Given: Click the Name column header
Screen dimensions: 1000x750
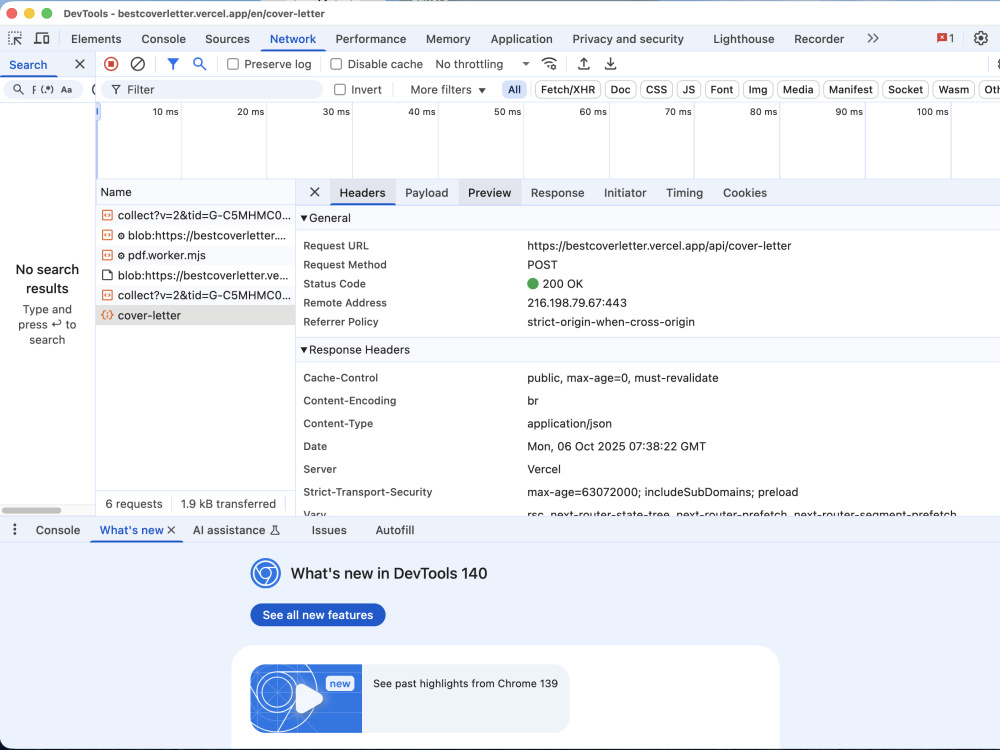Looking at the screenshot, I should point(195,192).
